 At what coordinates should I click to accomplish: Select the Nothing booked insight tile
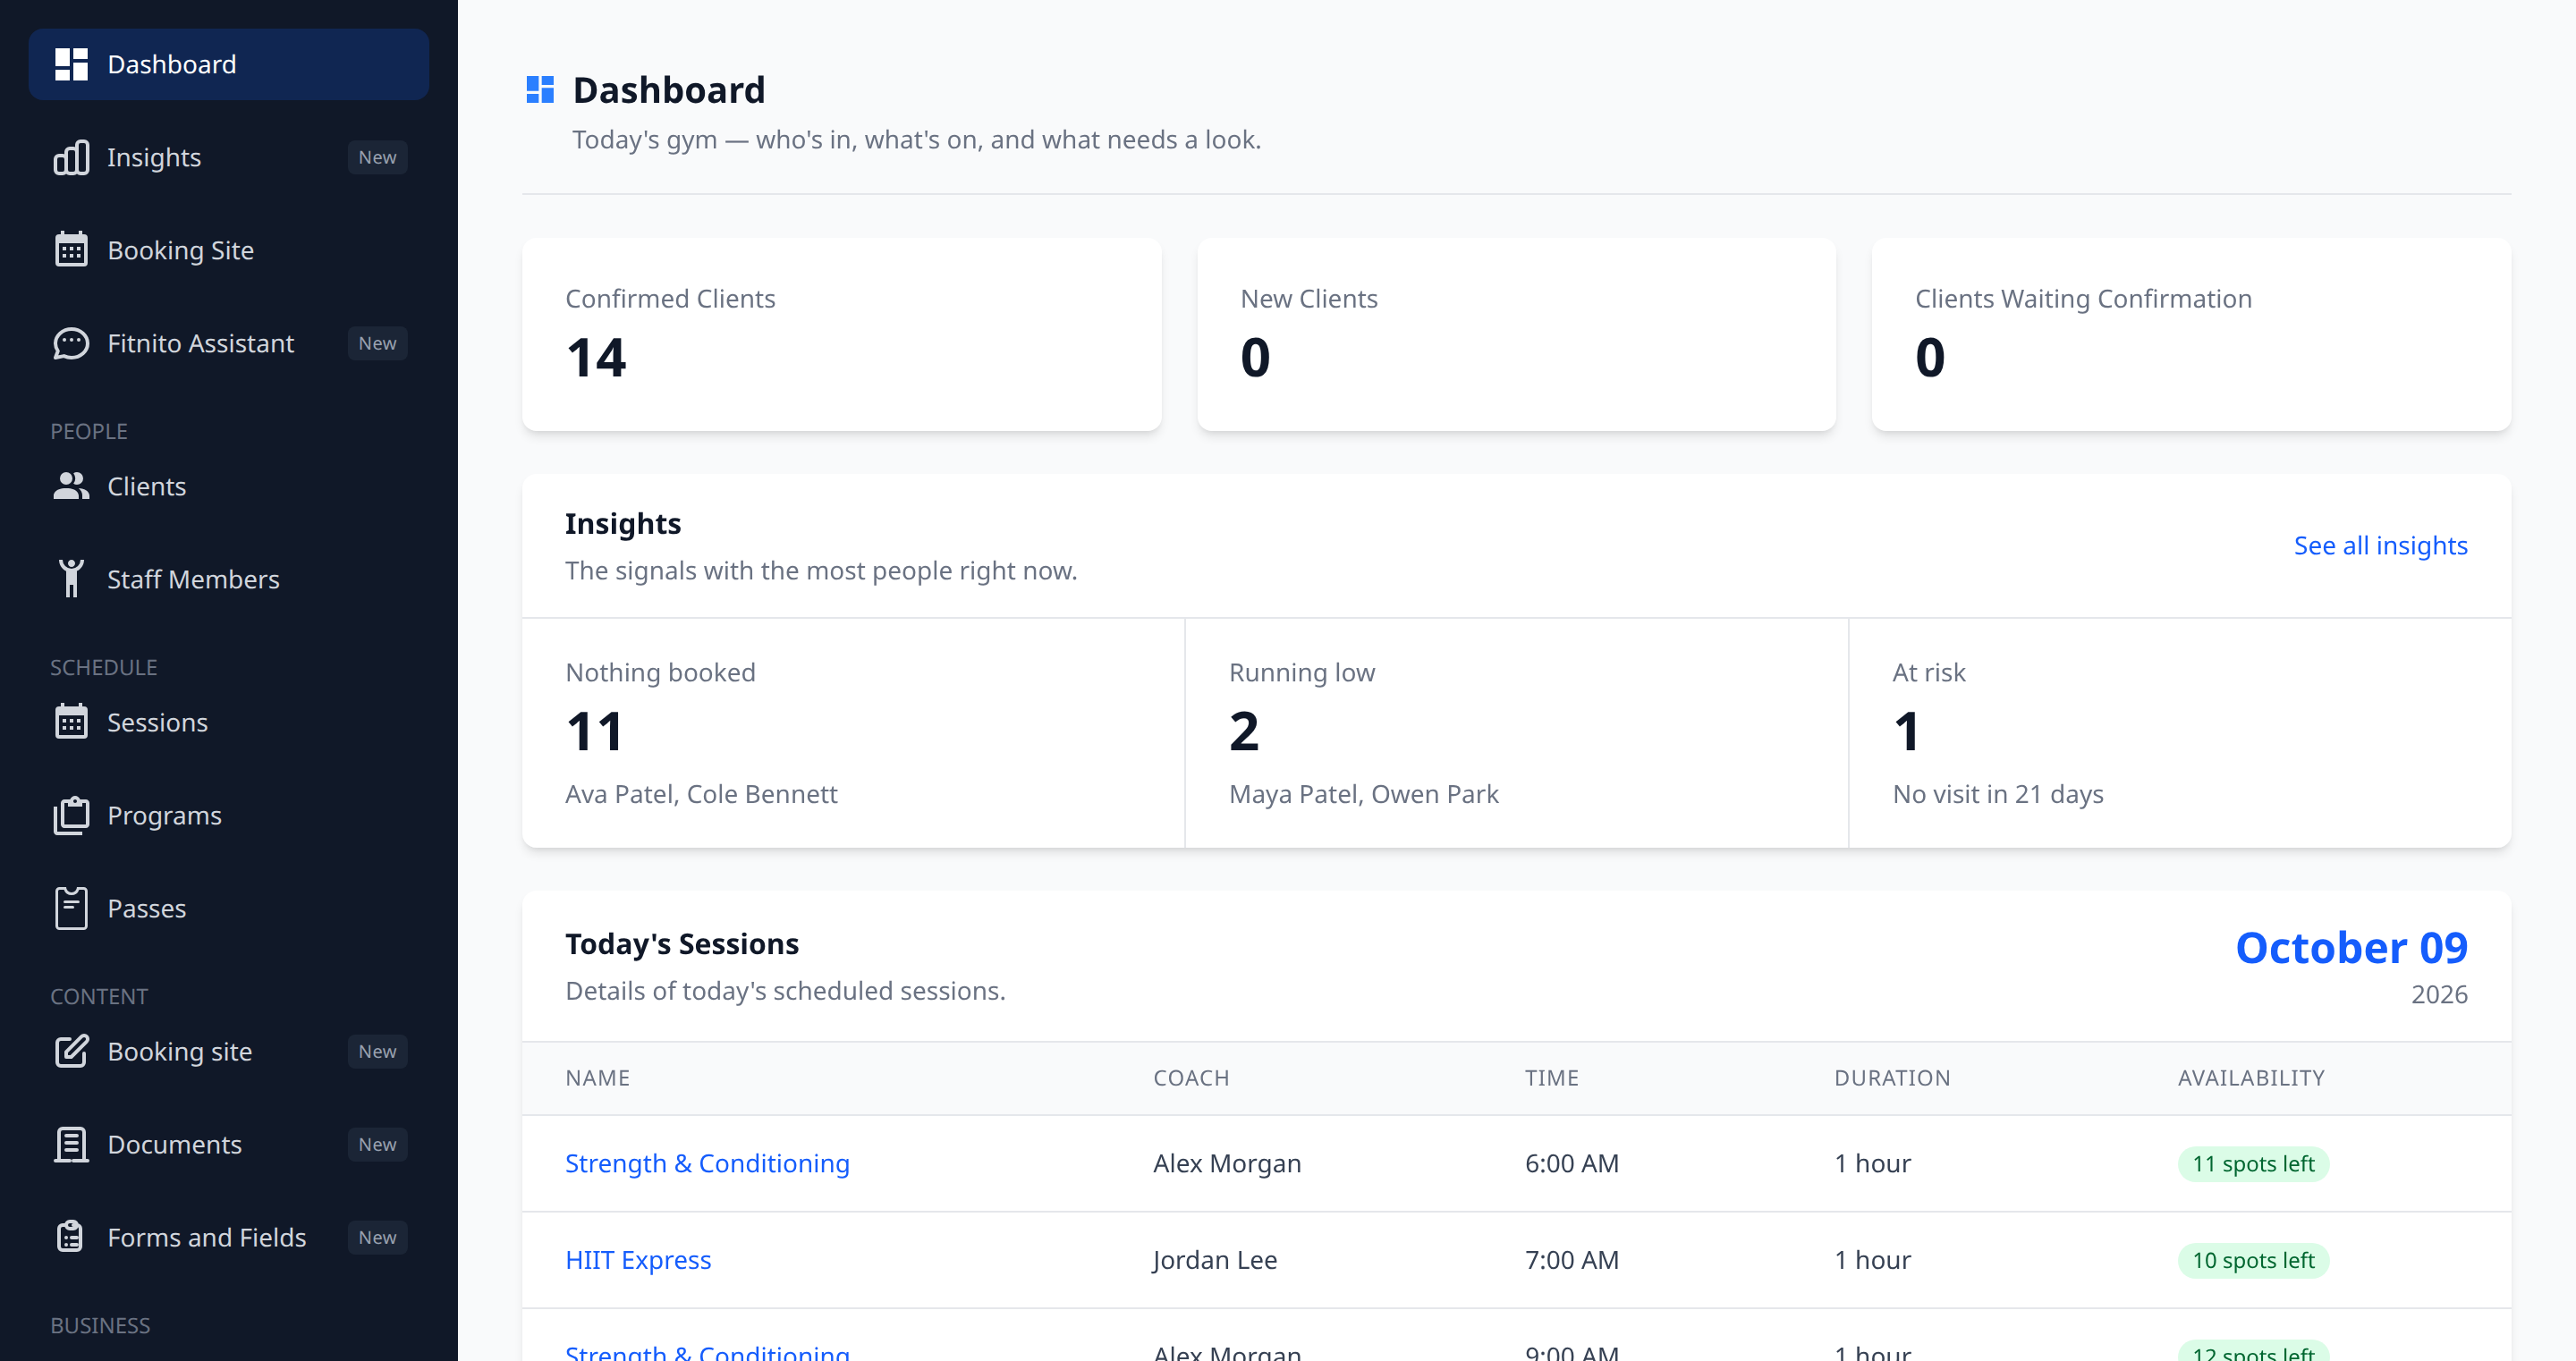click(x=854, y=733)
